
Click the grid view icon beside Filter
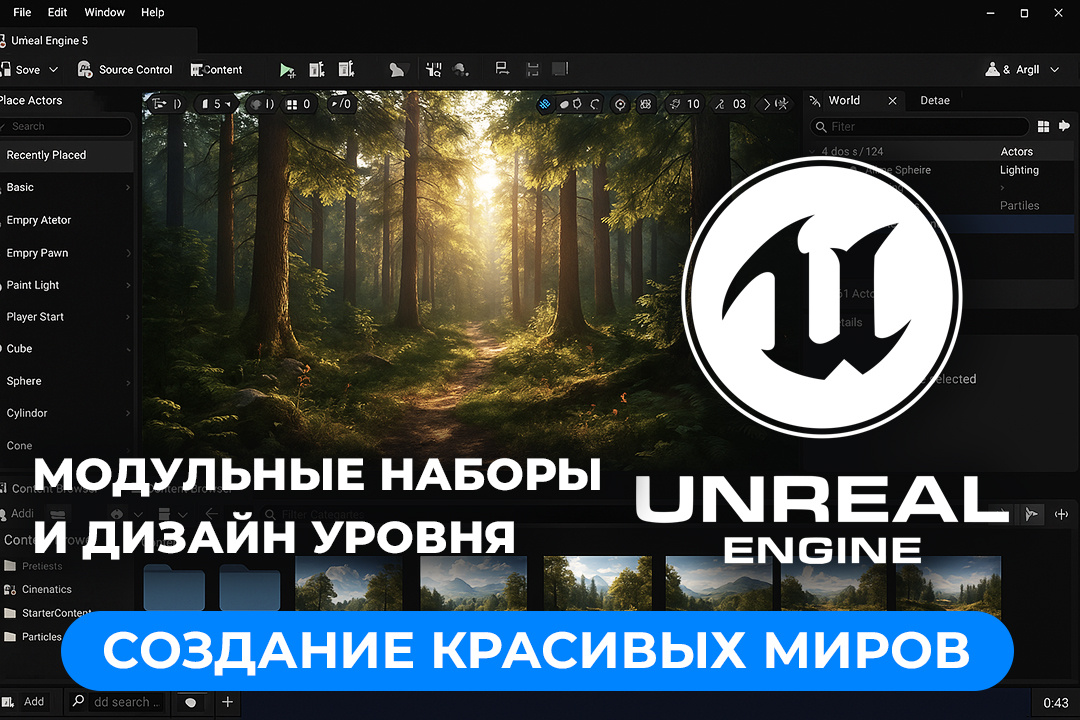[1043, 126]
